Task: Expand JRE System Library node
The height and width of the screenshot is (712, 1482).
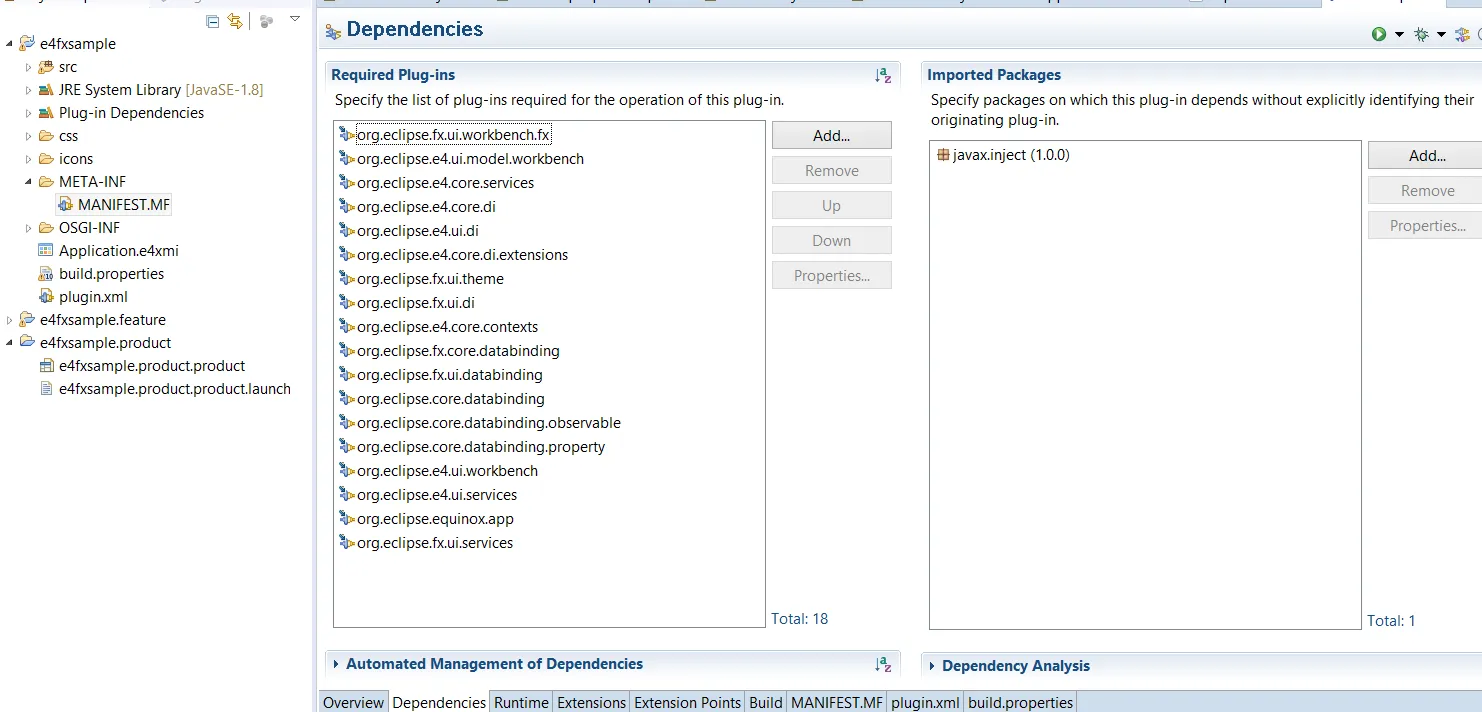Action: [29, 90]
